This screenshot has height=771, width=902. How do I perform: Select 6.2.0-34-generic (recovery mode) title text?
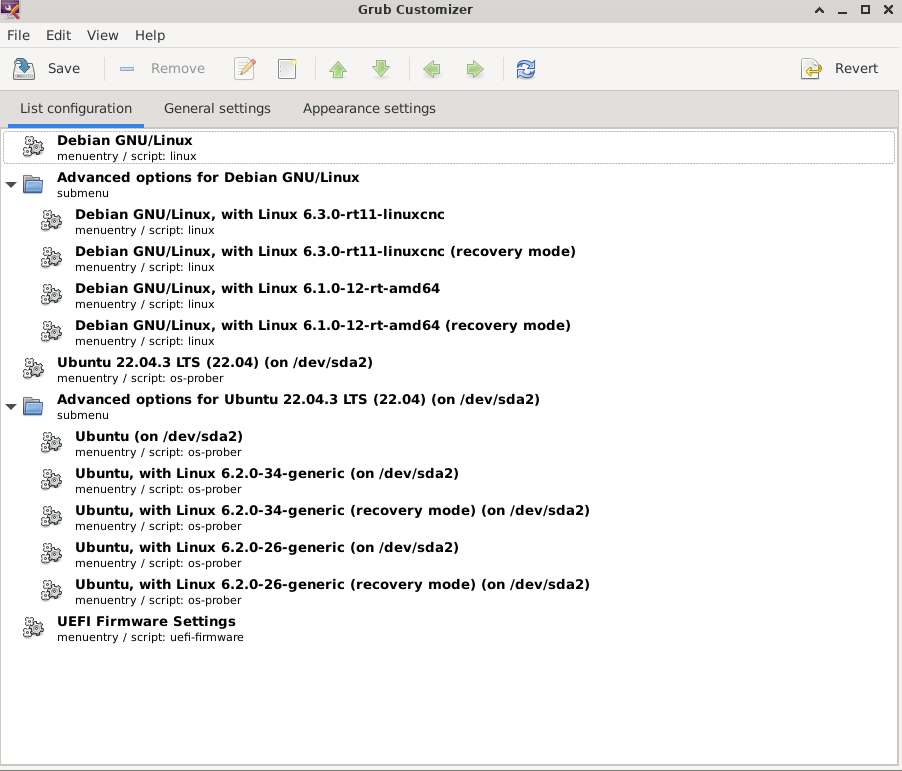tap(332, 510)
